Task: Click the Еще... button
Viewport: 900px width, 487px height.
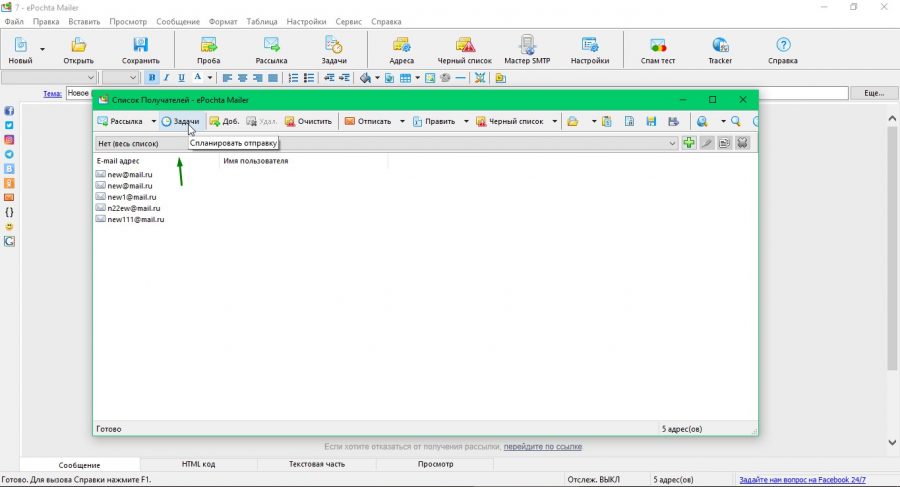Action: point(874,93)
